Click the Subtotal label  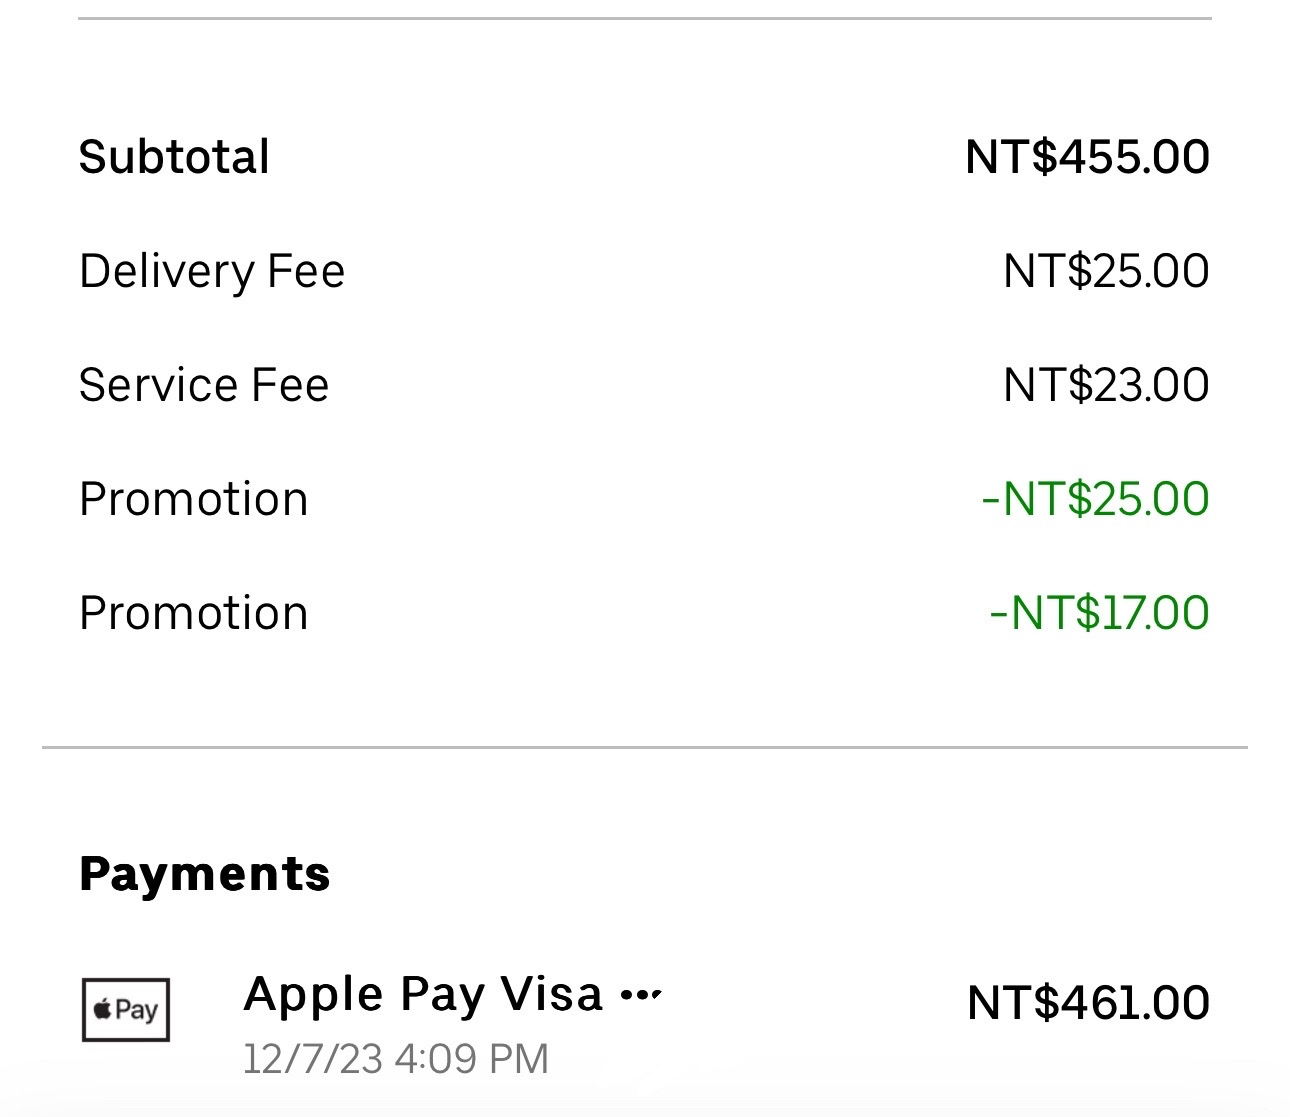click(174, 157)
